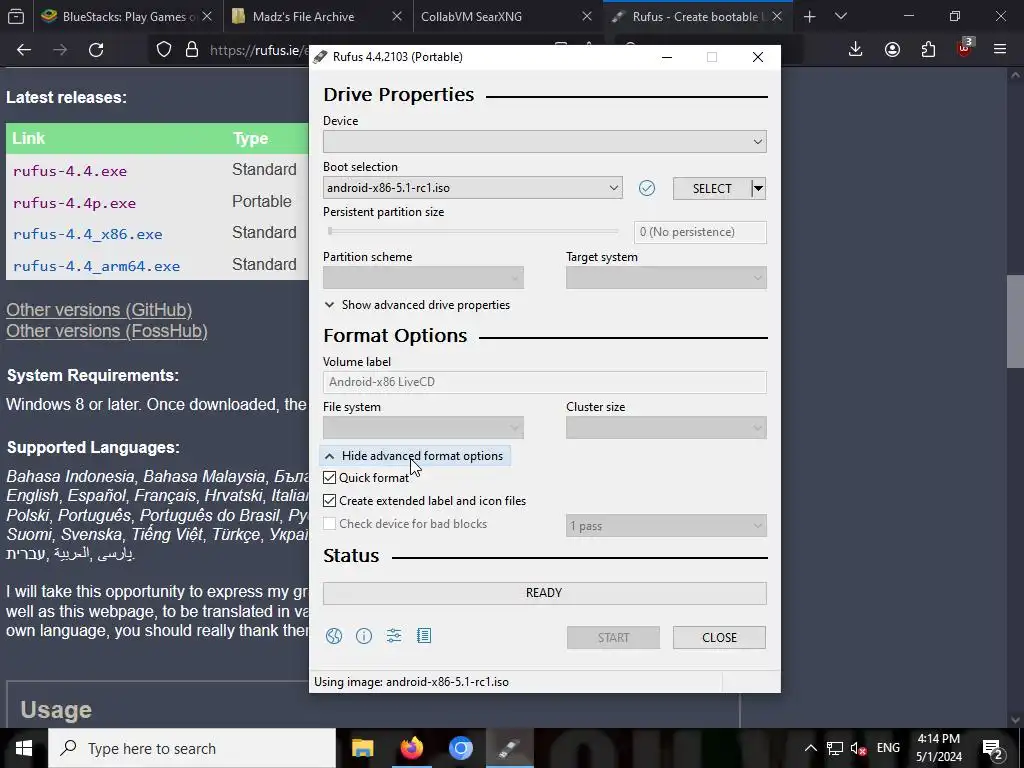1024x768 pixels.
Task: Click the Firefox page vertical scrollbar thumb
Action: coord(1016,321)
